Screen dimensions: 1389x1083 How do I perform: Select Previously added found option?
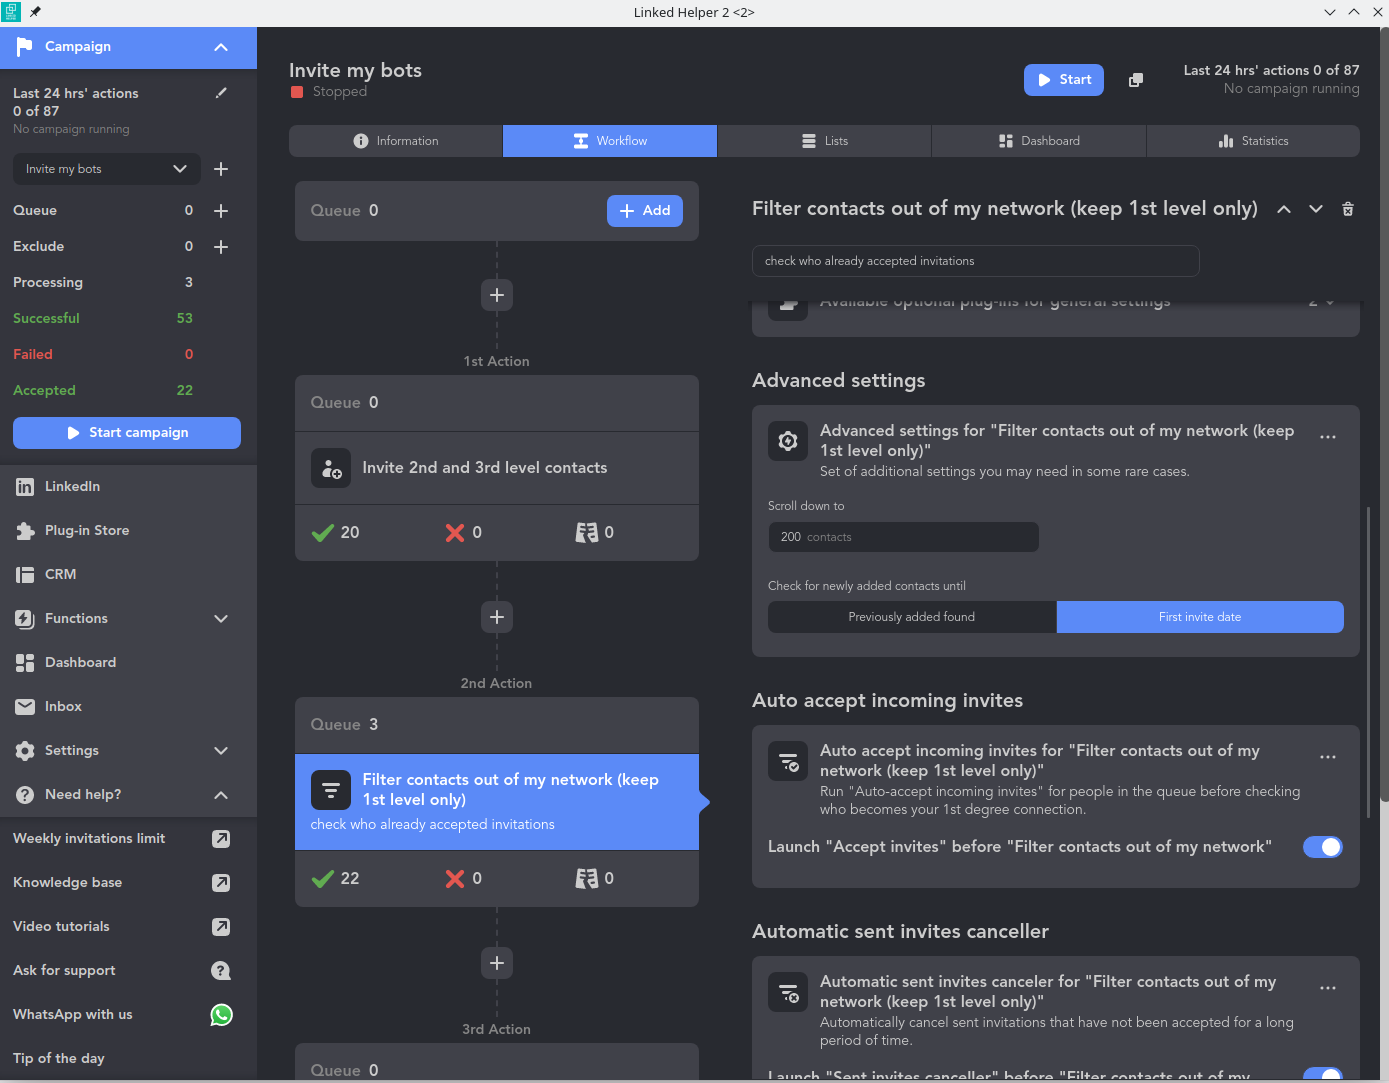pos(912,617)
